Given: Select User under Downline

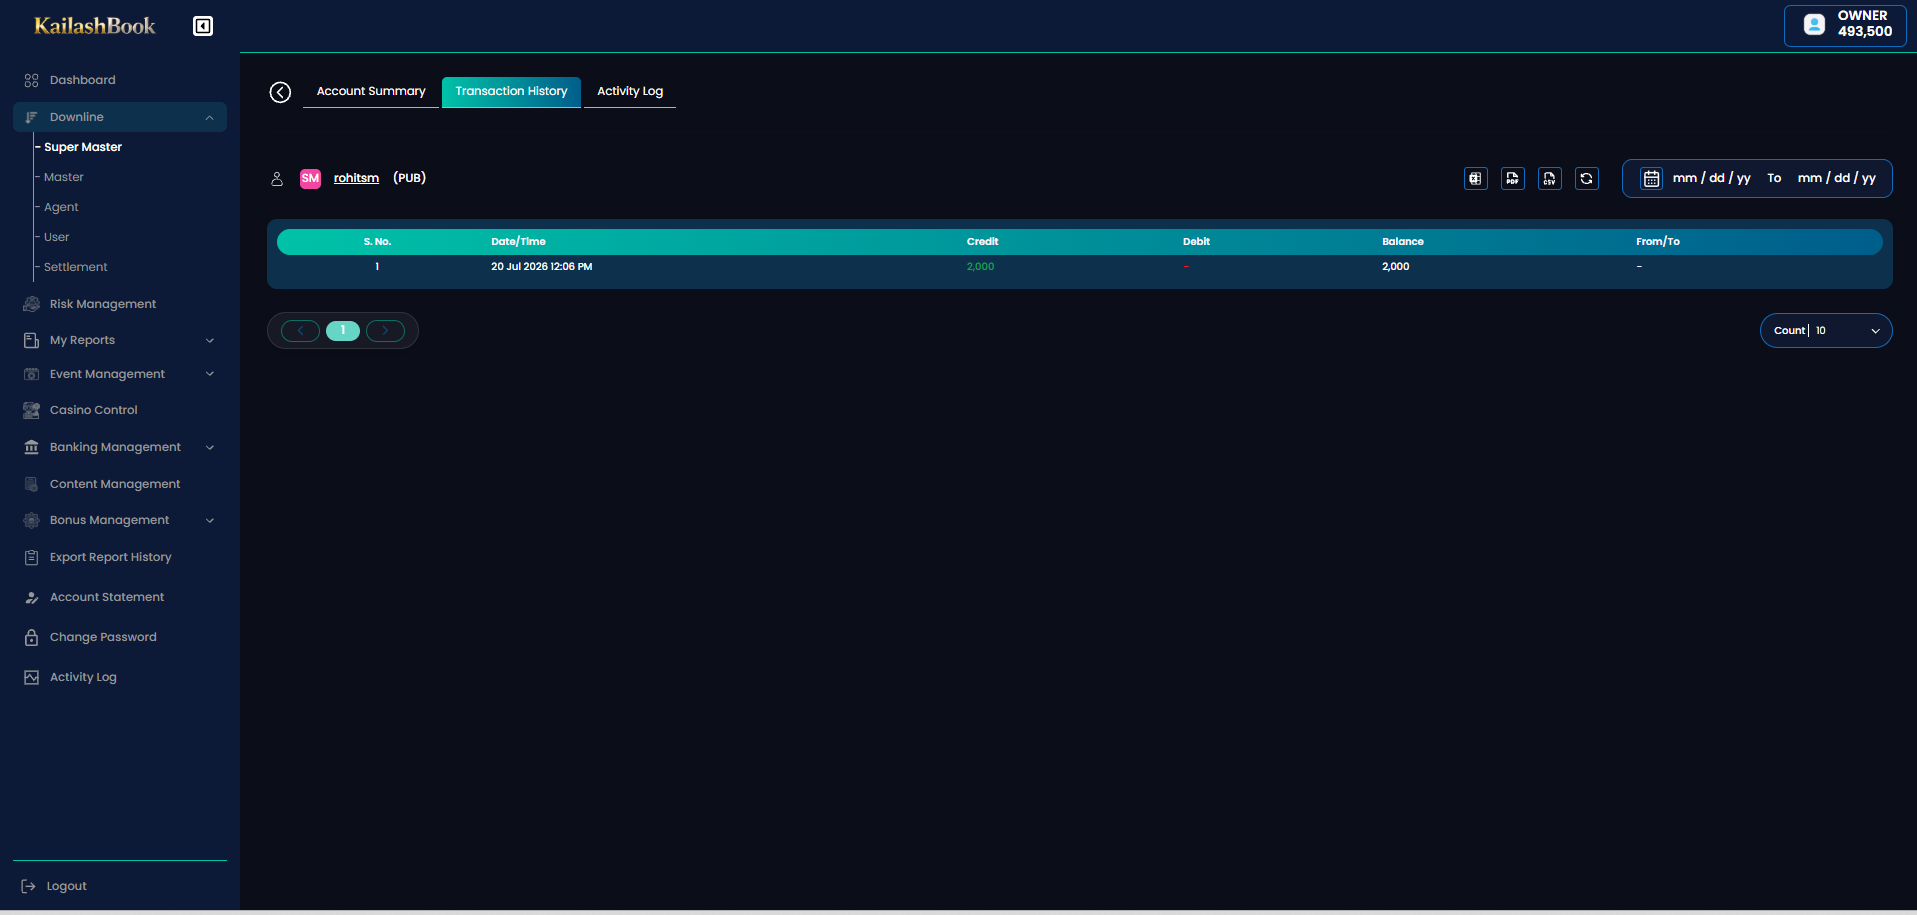Looking at the screenshot, I should (x=57, y=237).
